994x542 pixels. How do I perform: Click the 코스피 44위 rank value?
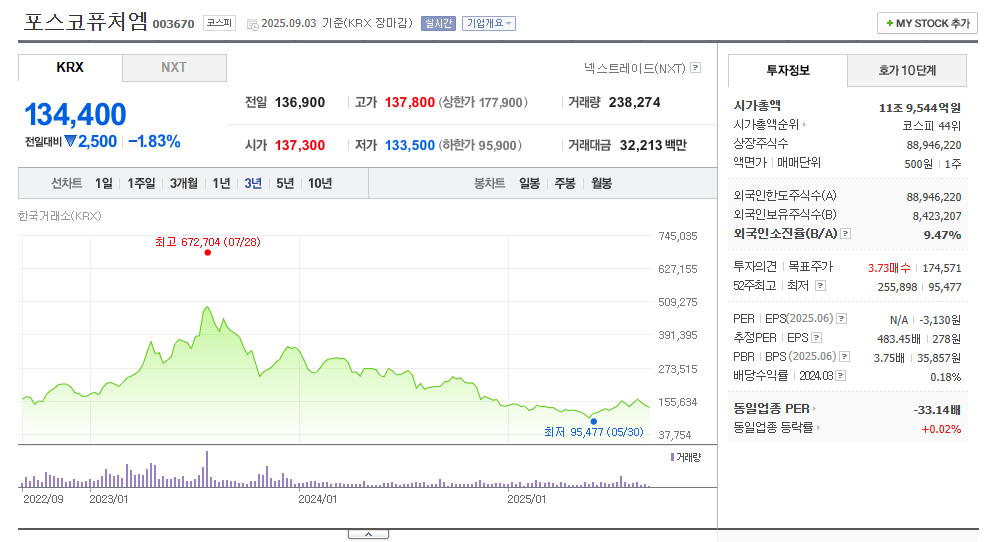pos(932,126)
